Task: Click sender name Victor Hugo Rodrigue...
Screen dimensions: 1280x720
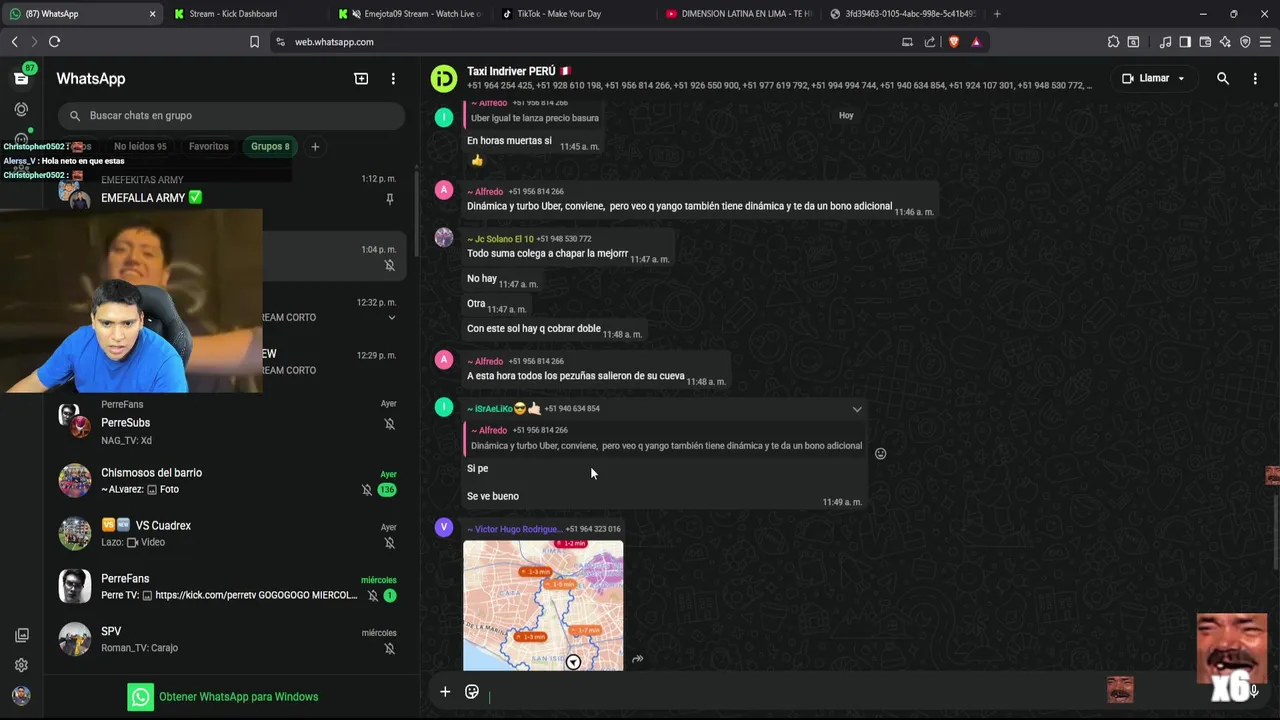Action: tap(514, 529)
